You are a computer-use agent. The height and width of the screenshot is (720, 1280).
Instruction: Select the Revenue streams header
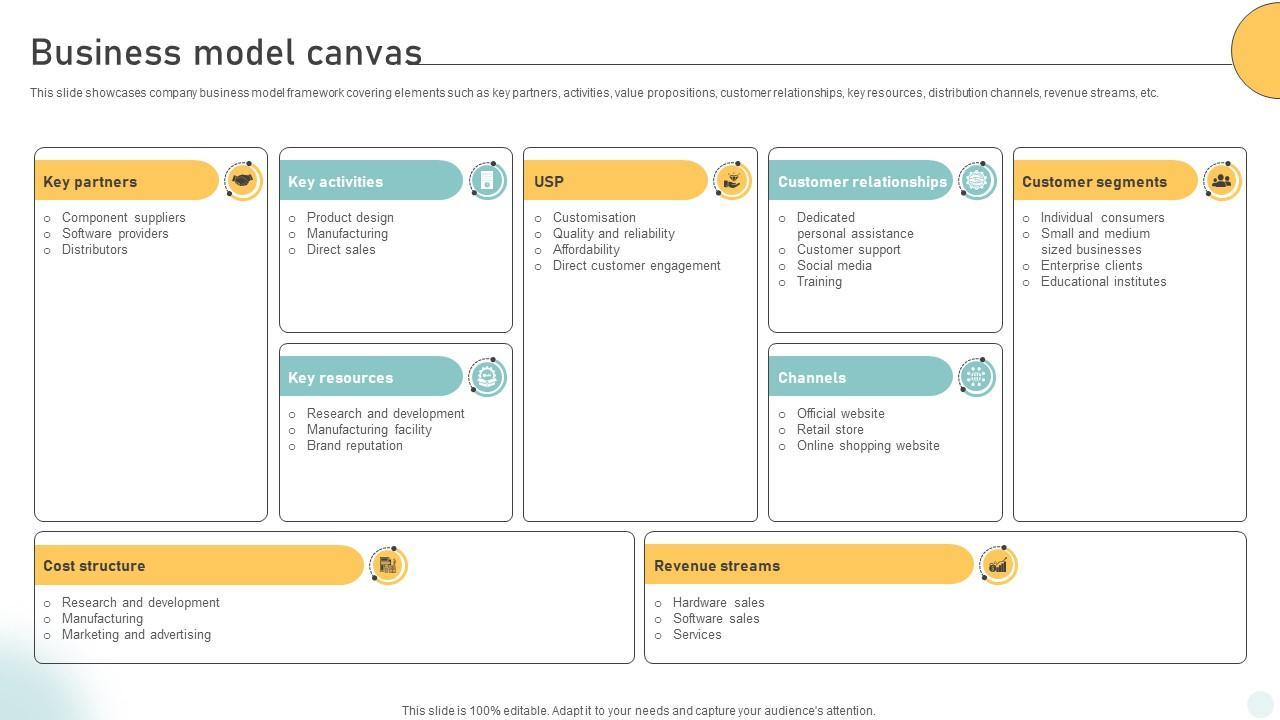point(809,565)
